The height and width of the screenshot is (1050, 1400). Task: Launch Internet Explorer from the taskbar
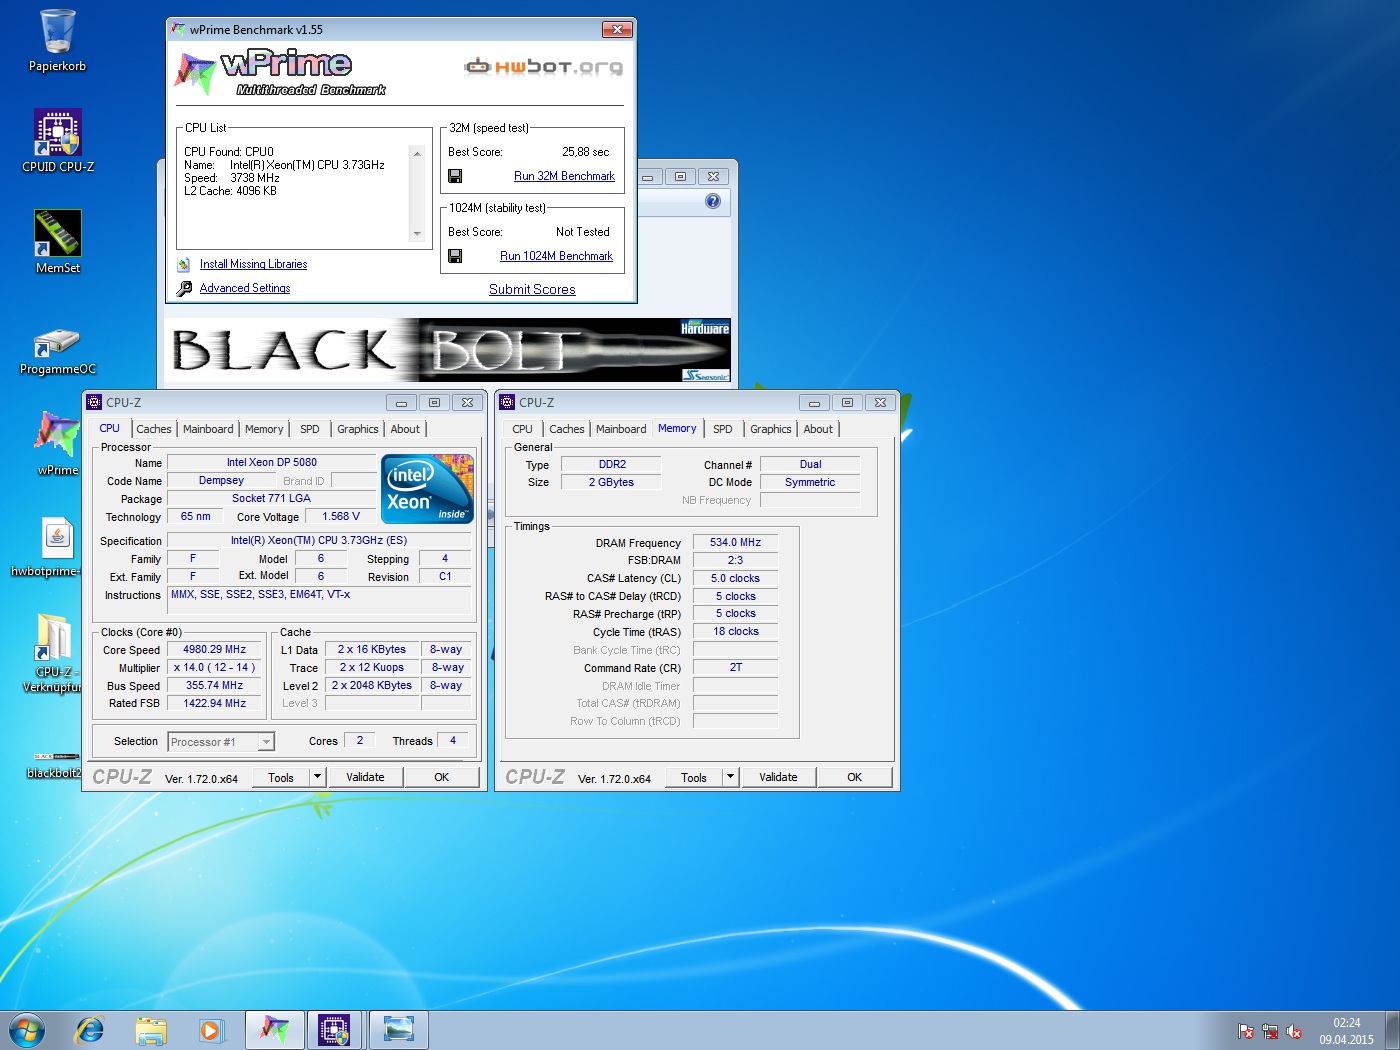coord(90,1030)
